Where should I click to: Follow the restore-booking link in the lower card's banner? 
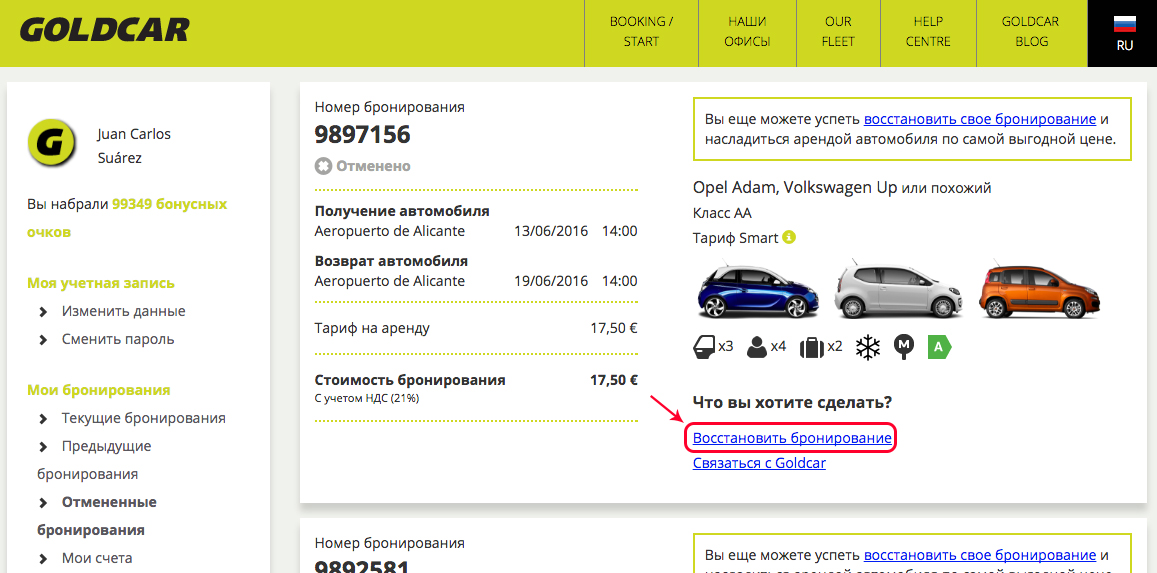pos(980,555)
